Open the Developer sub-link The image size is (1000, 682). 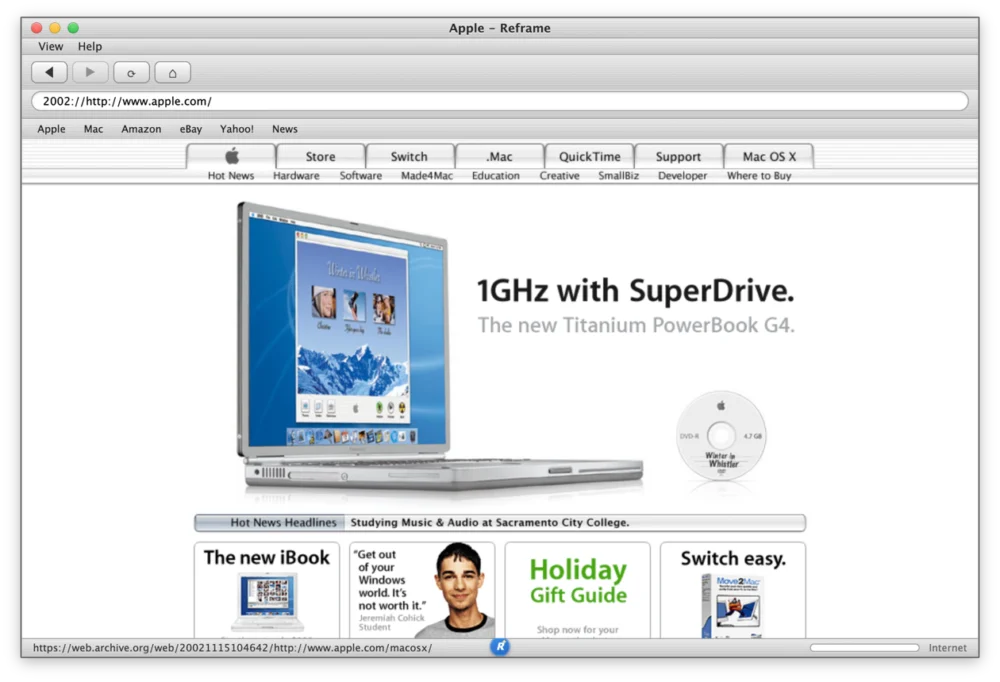(682, 175)
